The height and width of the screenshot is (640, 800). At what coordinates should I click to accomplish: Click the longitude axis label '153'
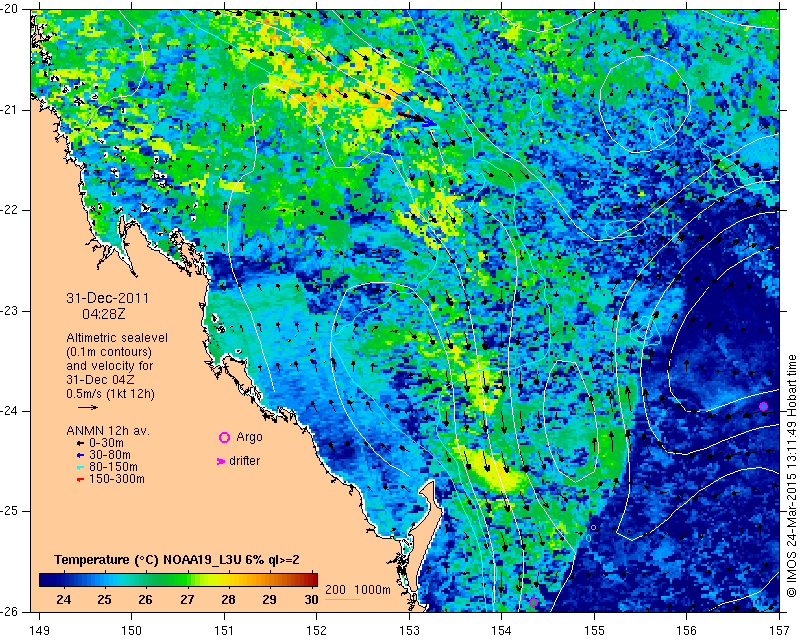[x=409, y=631]
